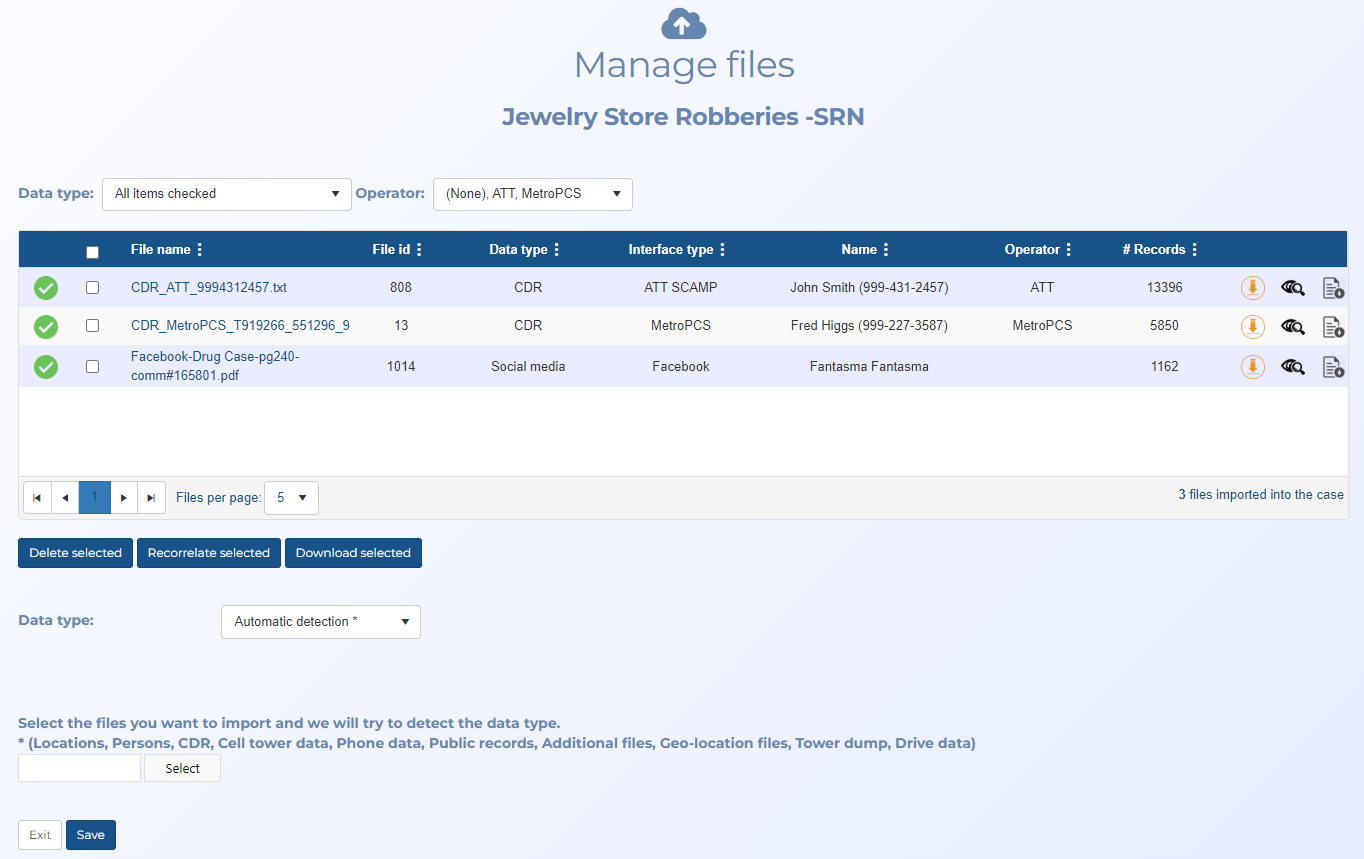Click orange download icon for Fantasma Fantasma row
The image size is (1364, 859).
(1252, 367)
